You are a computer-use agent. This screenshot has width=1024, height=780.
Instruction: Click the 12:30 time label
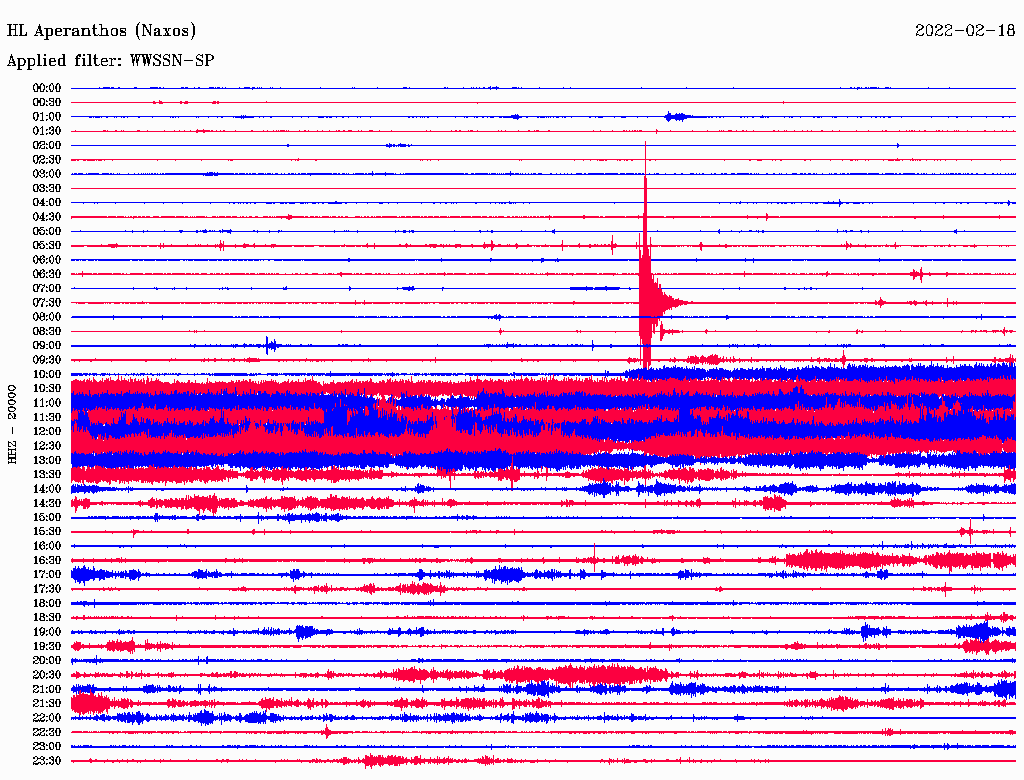pos(47,446)
